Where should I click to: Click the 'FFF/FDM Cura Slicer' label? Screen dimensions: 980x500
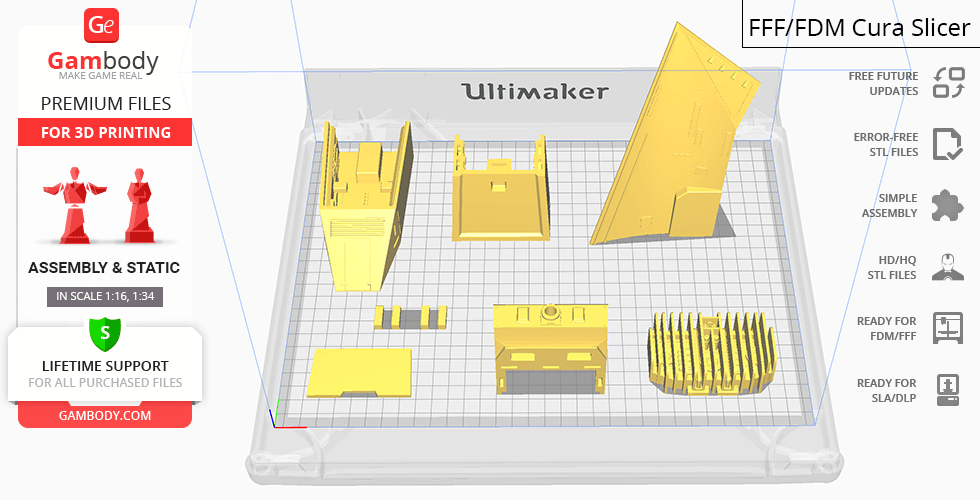860,27
